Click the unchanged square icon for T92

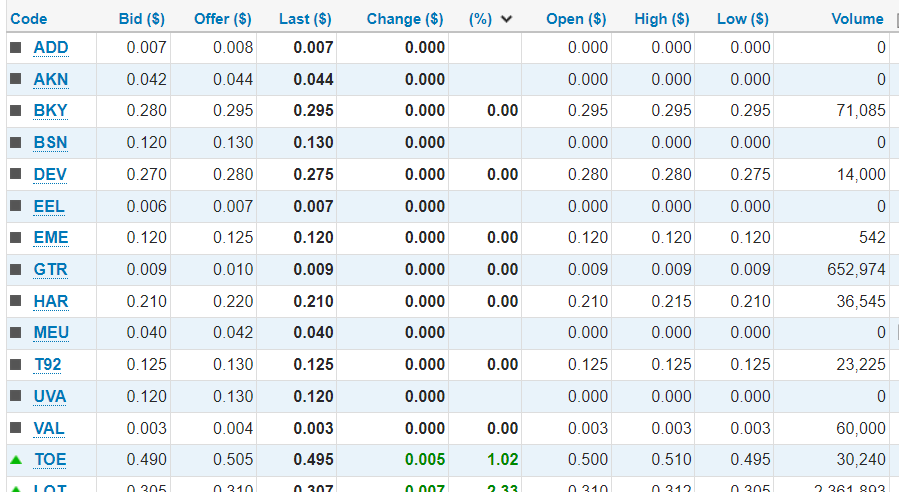point(15,364)
